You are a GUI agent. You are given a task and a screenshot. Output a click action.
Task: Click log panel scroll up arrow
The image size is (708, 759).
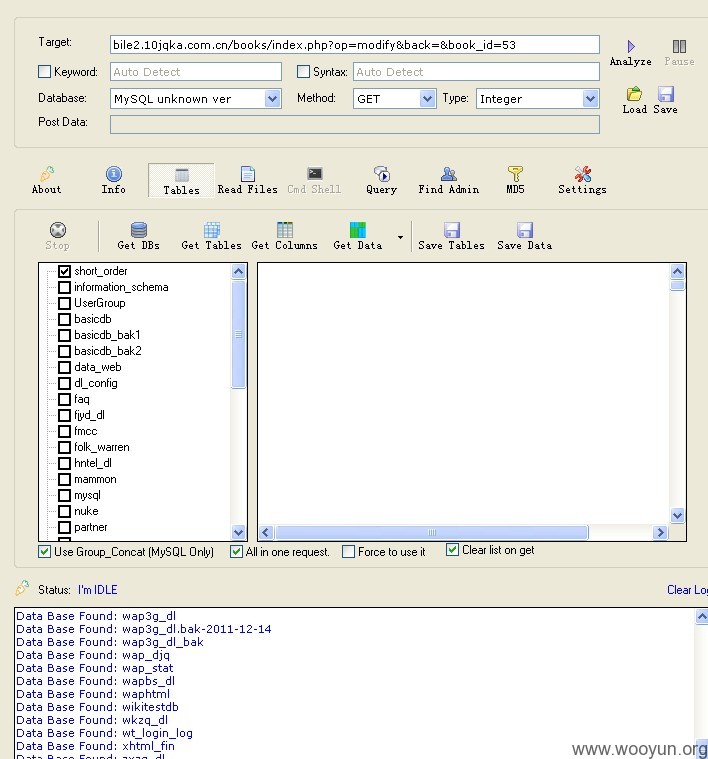pyautogui.click(x=701, y=617)
